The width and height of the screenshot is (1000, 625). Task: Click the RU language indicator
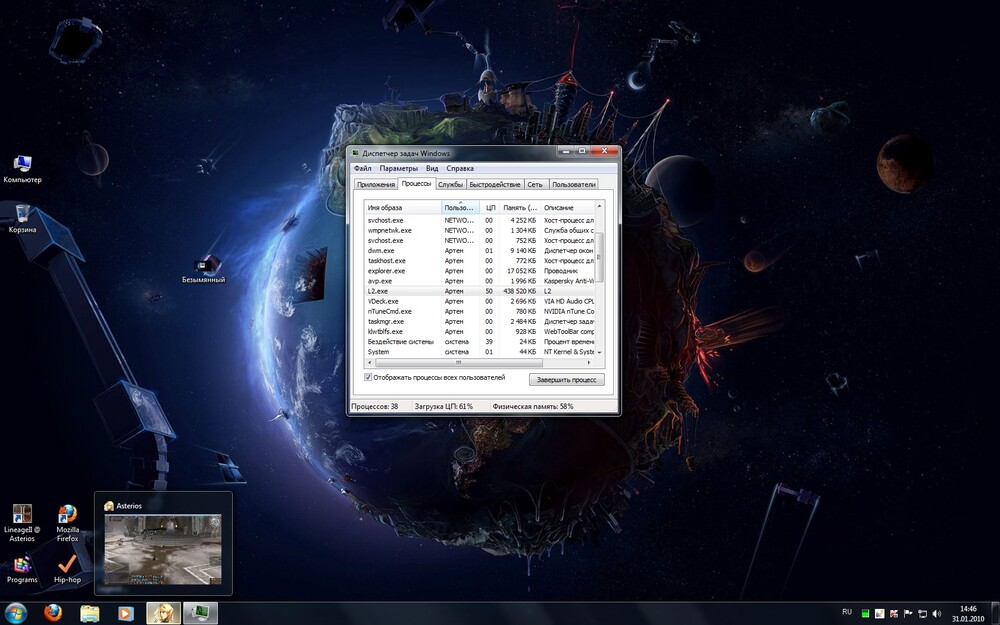coord(847,612)
